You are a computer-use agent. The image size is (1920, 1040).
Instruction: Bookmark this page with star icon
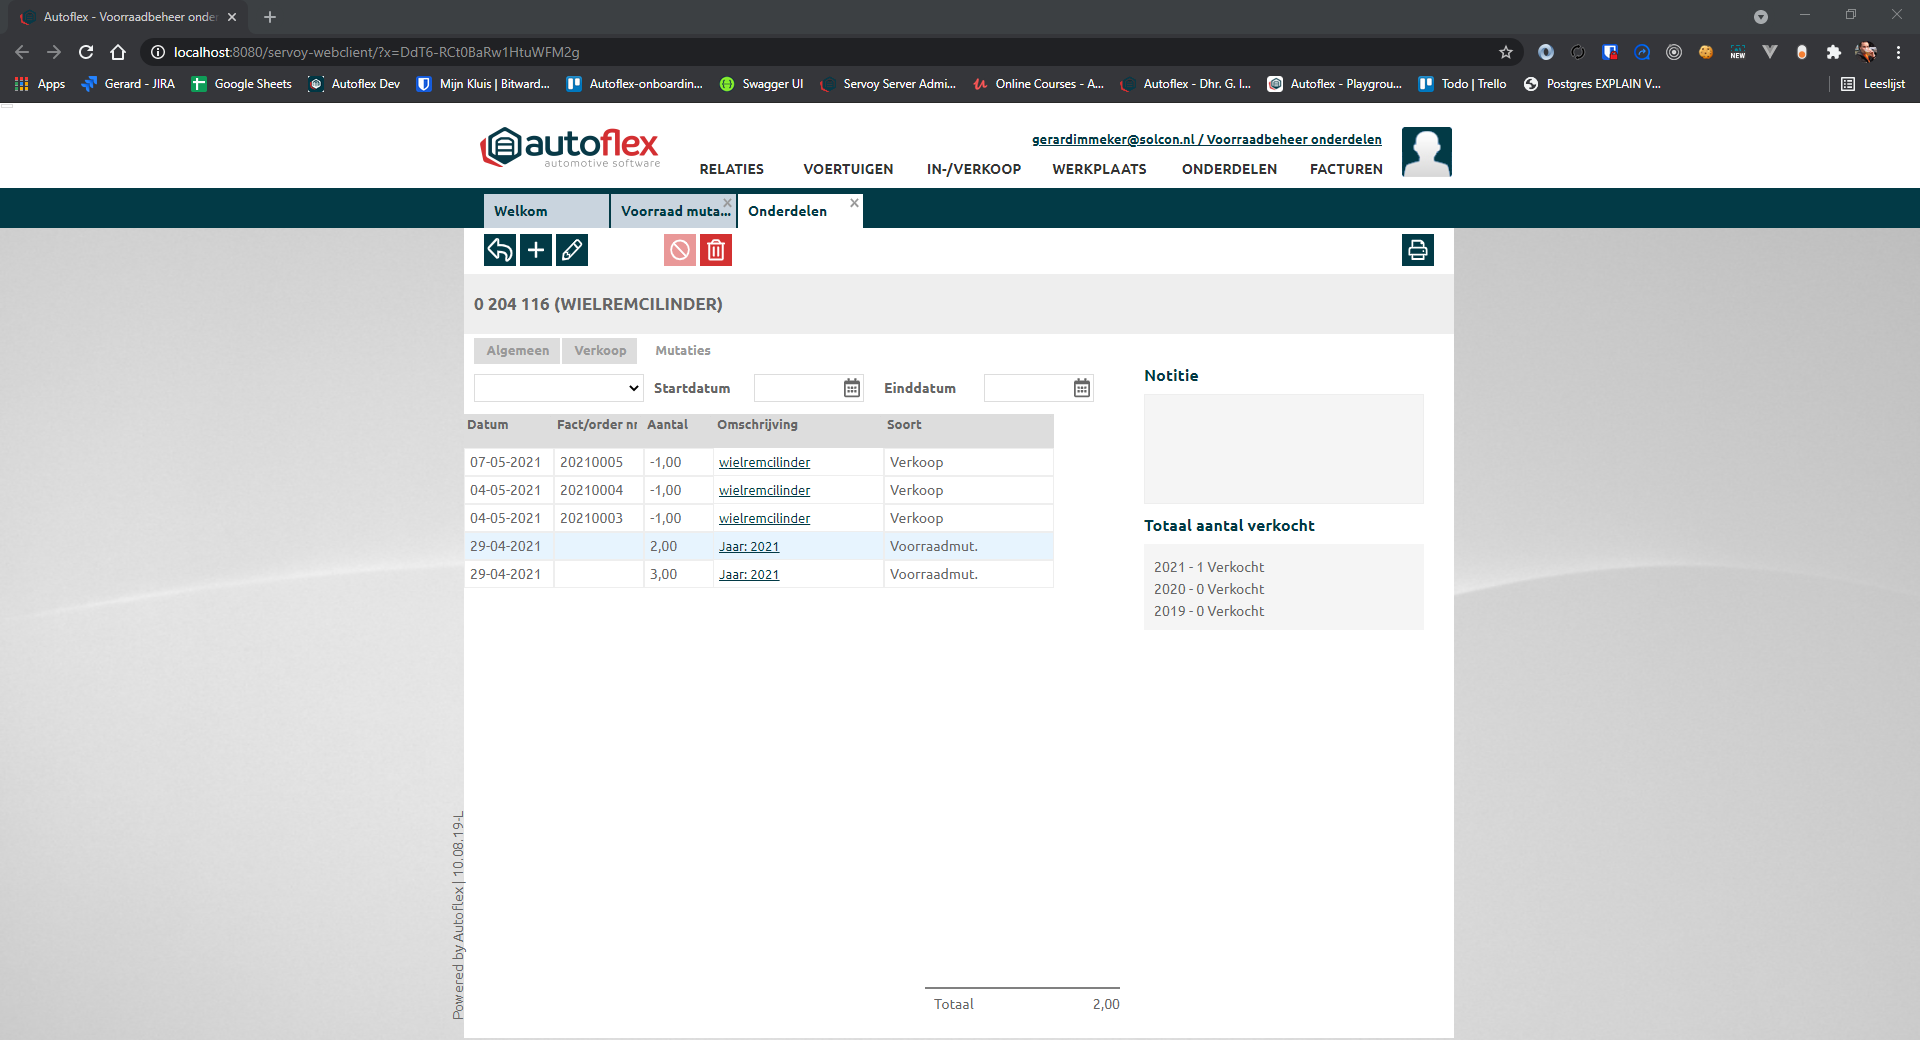[1506, 52]
